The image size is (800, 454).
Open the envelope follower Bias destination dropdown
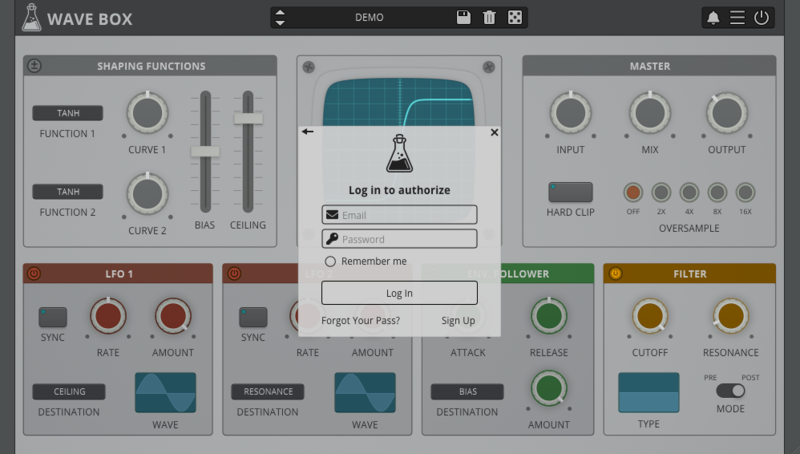click(x=467, y=392)
